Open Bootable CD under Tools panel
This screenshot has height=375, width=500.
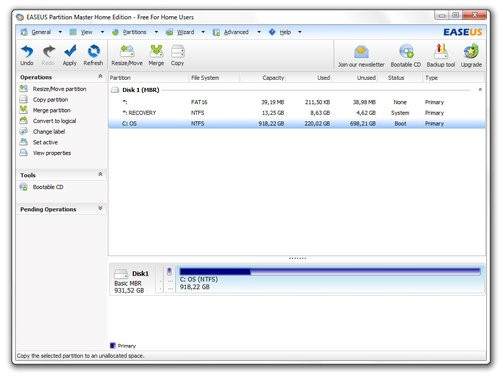pos(48,187)
